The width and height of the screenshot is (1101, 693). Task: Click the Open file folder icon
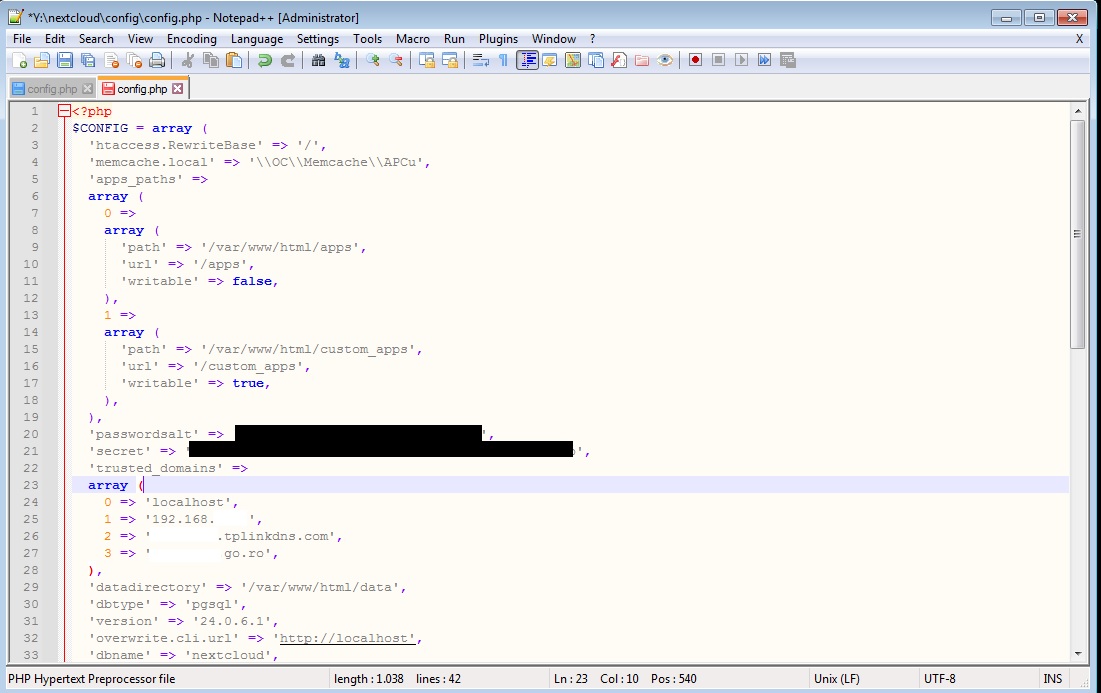click(x=42, y=60)
